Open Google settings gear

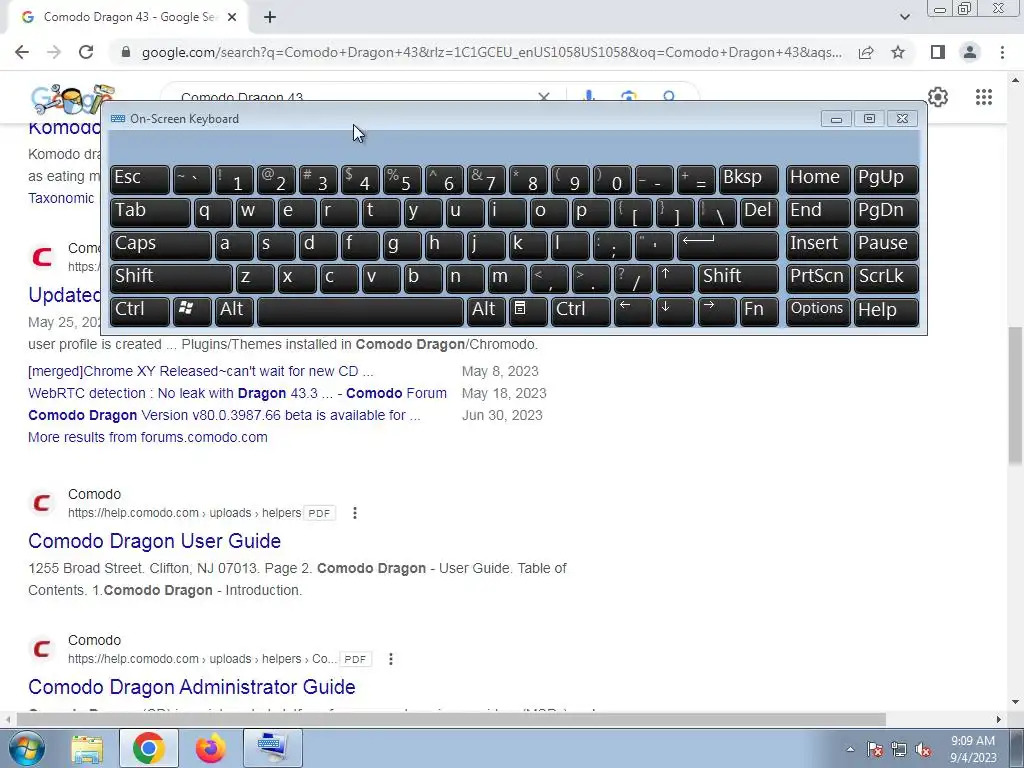pos(938,97)
